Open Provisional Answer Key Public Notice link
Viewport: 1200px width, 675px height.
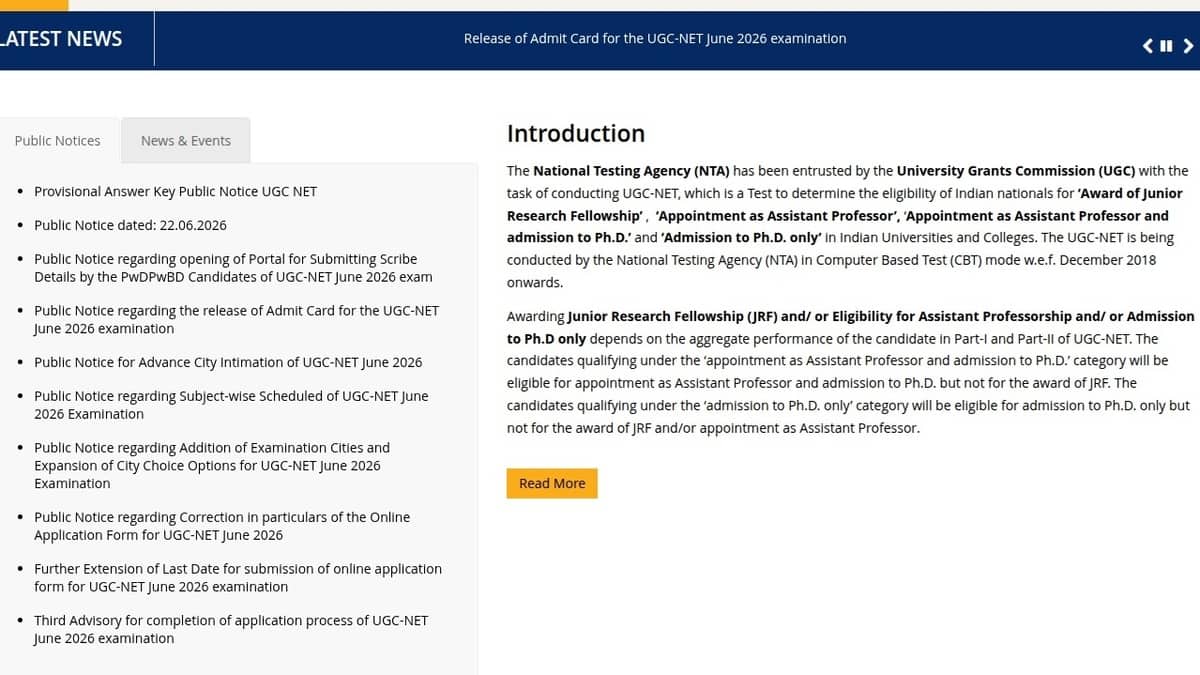[x=175, y=191]
